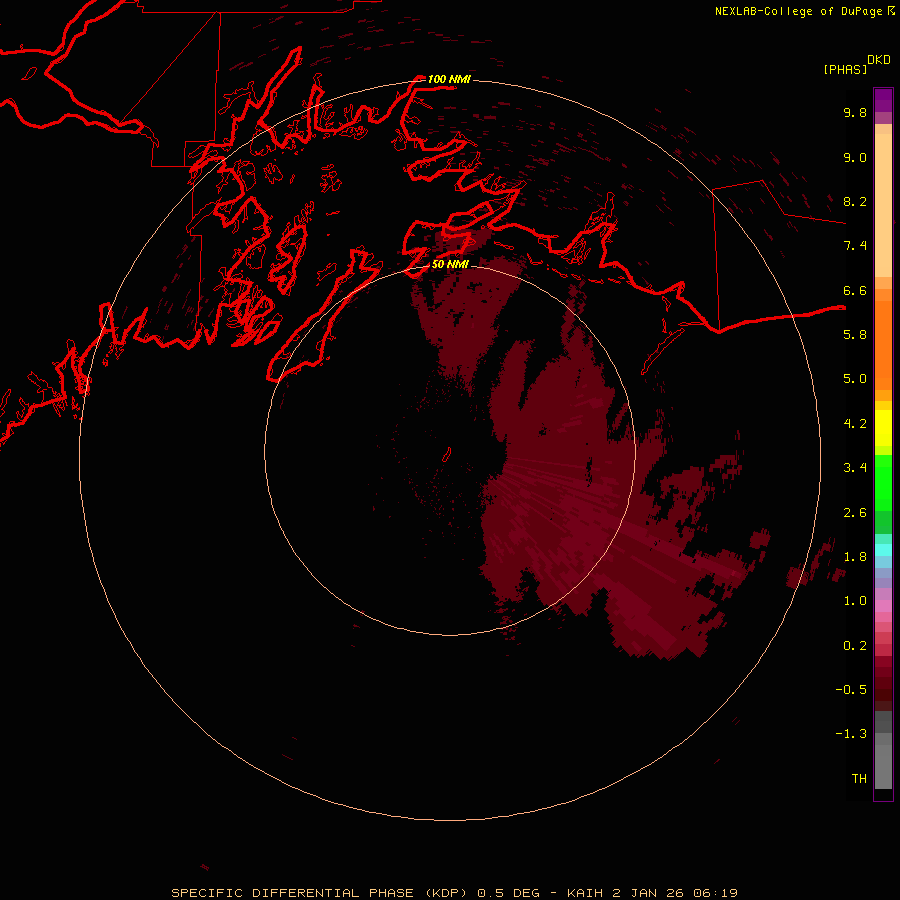Click the green segment of the color bar
900x900 pixels.
click(883, 483)
